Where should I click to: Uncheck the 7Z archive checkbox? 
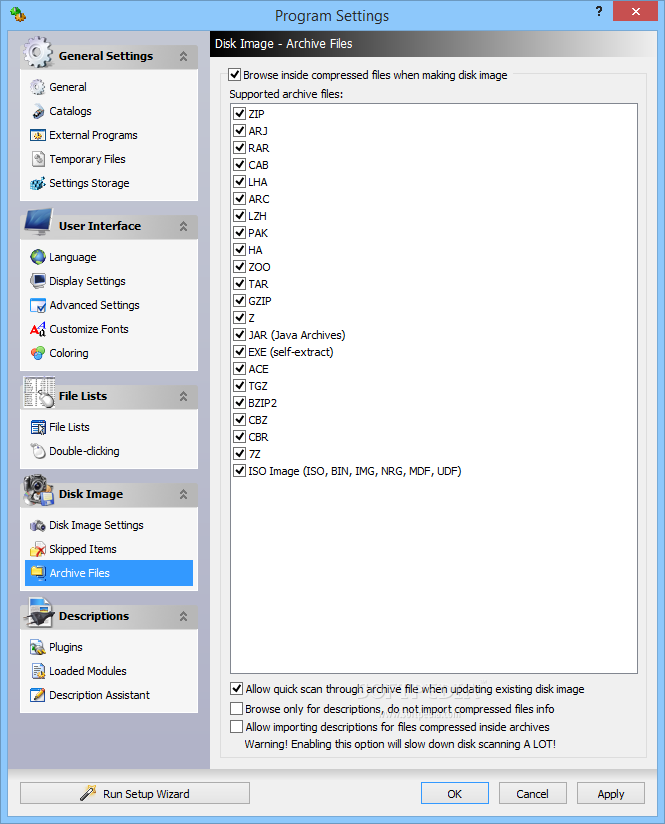[240, 454]
